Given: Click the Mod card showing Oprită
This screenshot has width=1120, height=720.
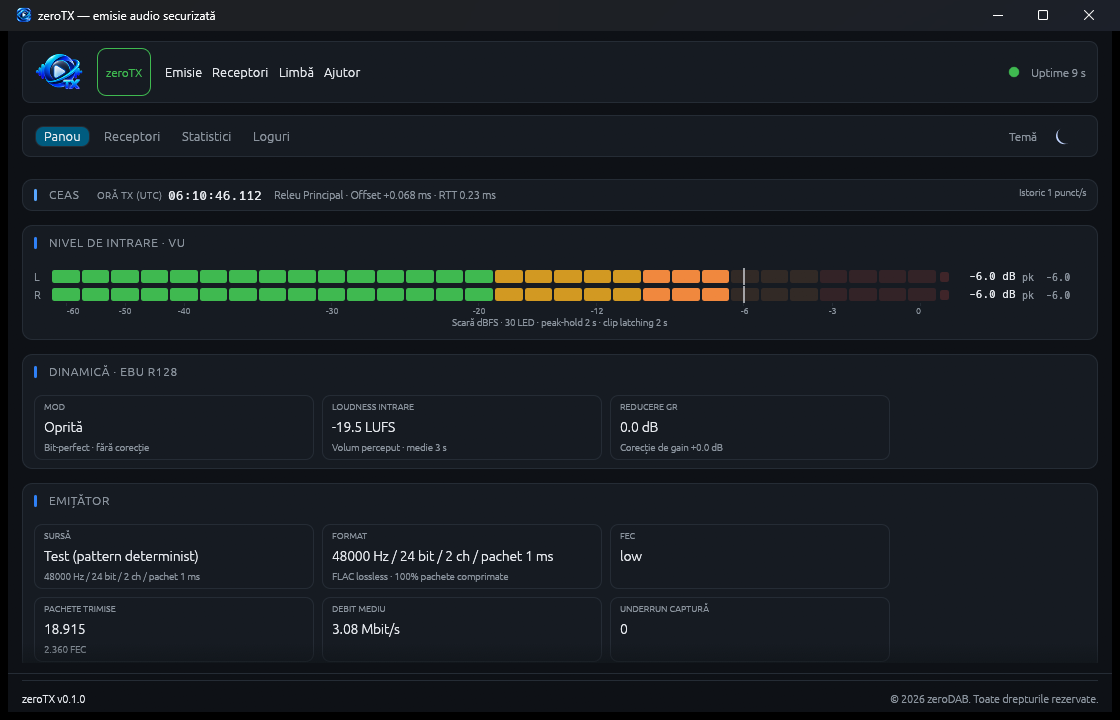Looking at the screenshot, I should [x=174, y=427].
